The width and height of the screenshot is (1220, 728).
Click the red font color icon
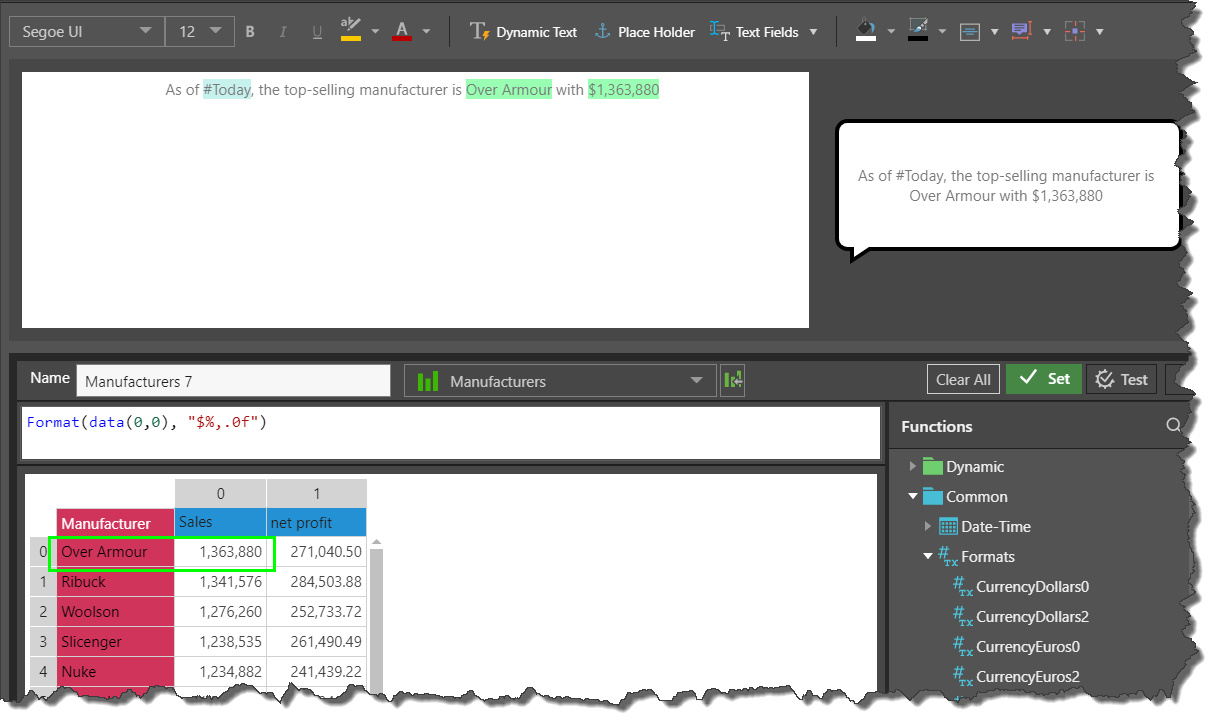[402, 30]
